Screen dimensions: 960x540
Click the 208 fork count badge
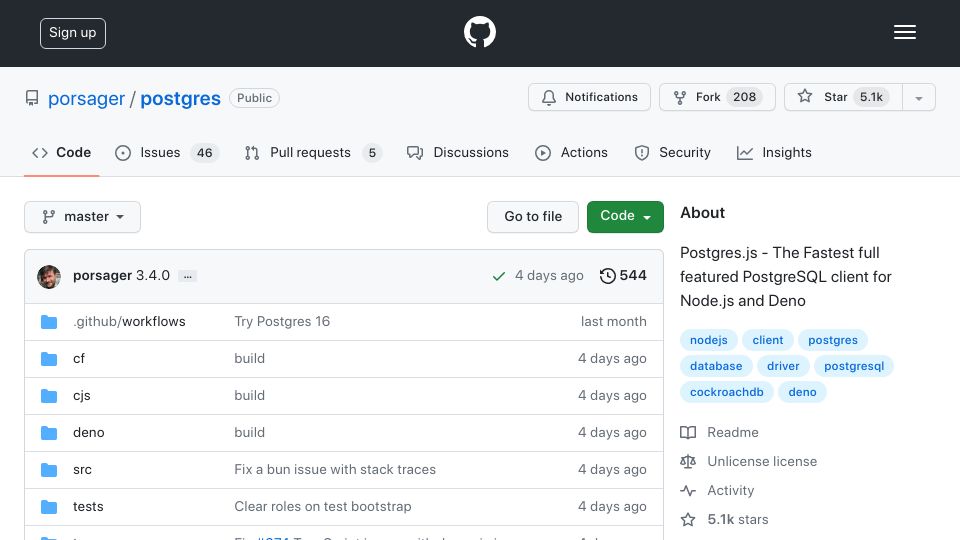tap(744, 97)
